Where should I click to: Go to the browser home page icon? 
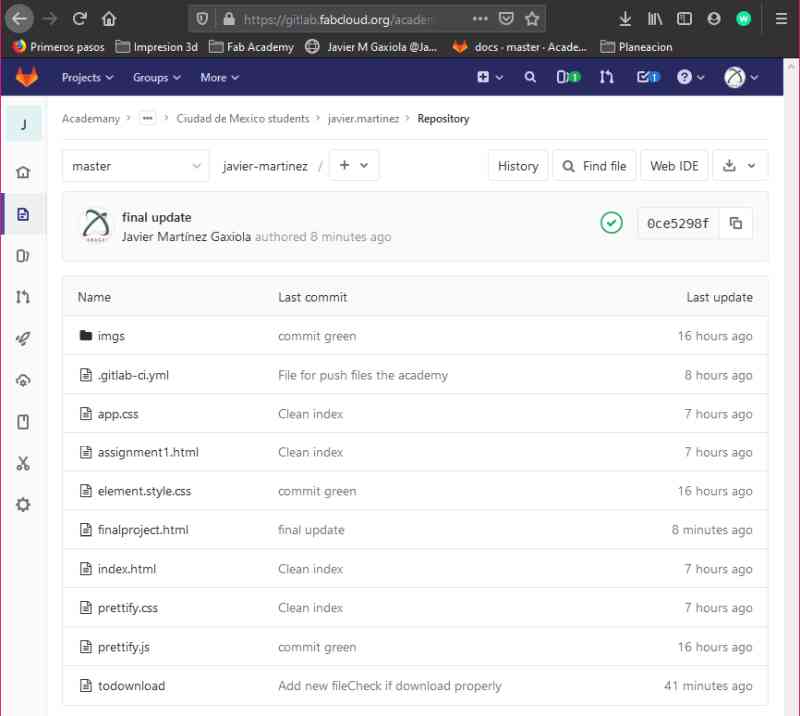point(109,19)
